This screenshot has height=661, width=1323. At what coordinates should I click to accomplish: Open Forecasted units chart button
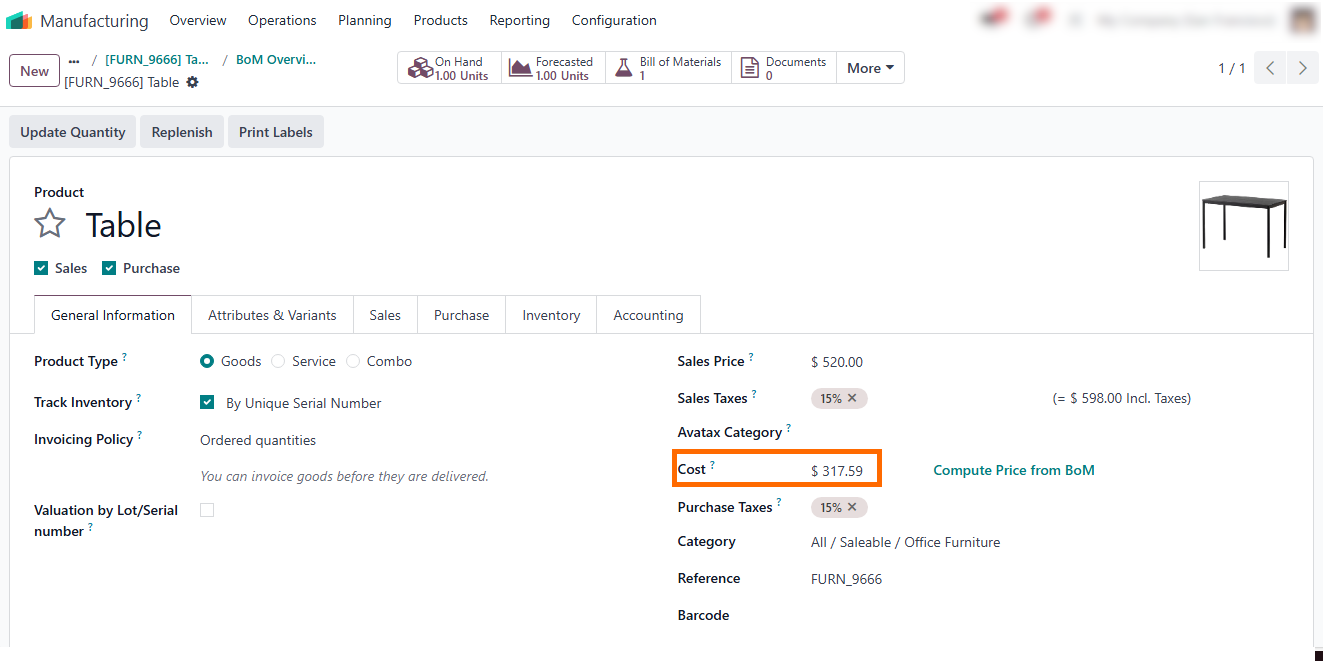click(553, 68)
